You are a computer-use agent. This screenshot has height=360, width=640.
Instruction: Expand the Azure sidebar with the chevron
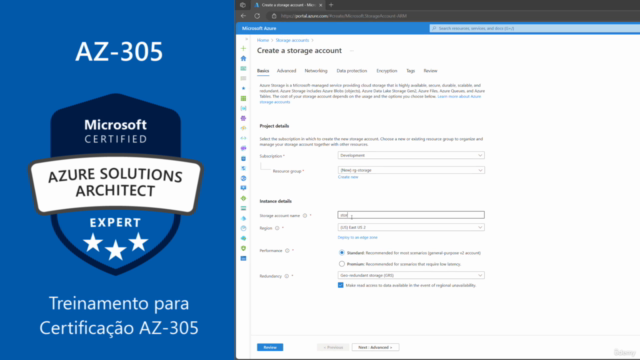point(246,39)
